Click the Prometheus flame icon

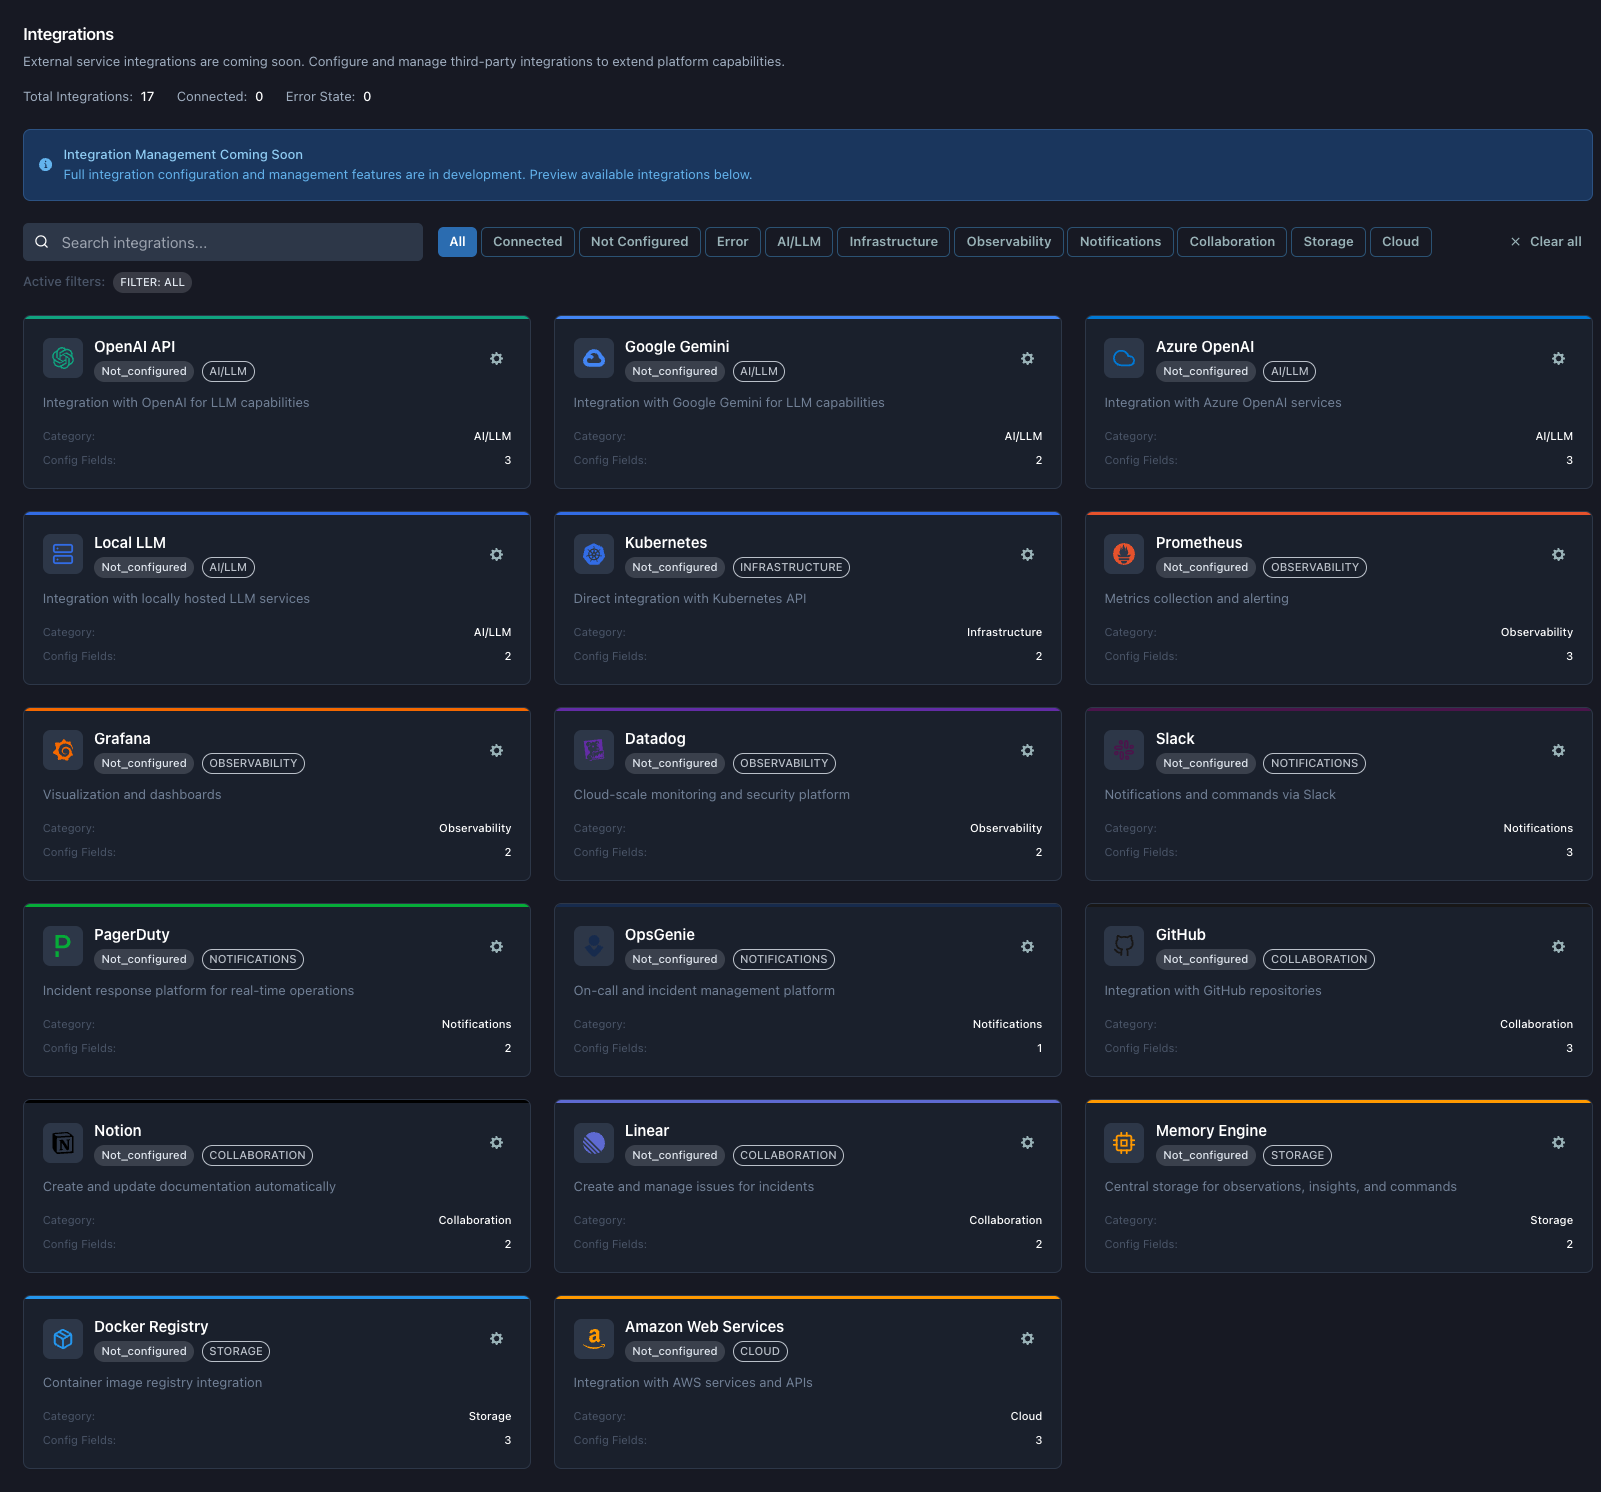[1123, 553]
